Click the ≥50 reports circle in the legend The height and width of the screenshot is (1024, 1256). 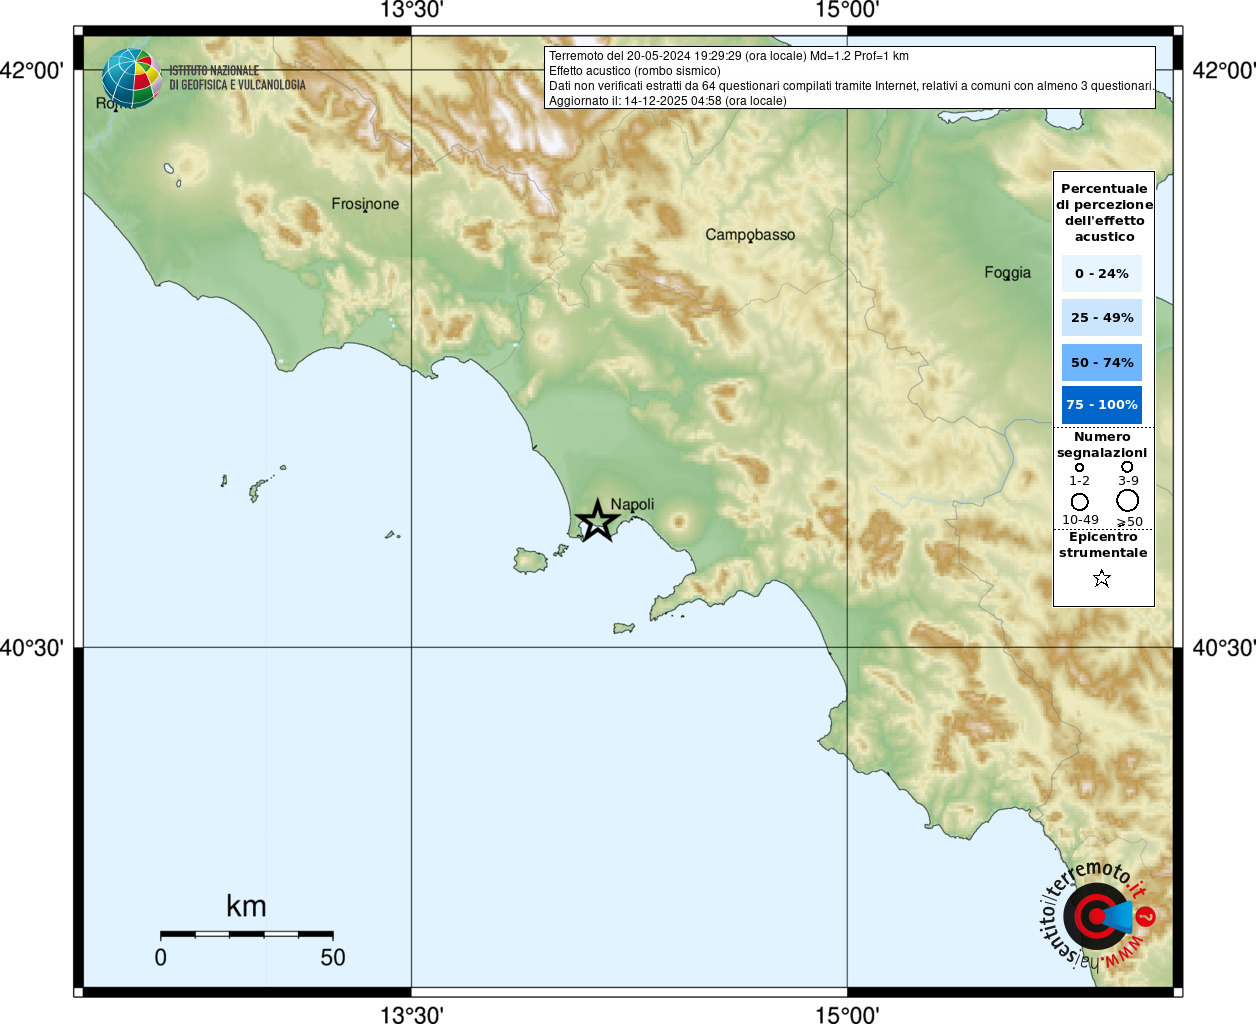[1128, 501]
